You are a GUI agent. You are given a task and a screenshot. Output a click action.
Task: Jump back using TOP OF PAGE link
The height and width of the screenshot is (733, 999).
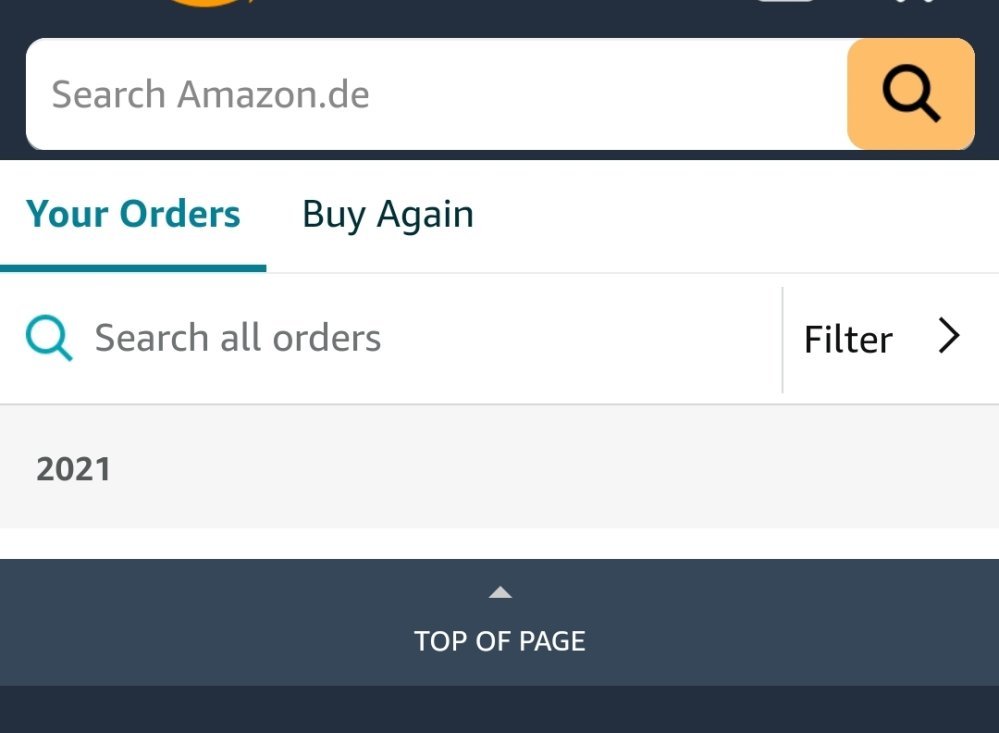(500, 640)
